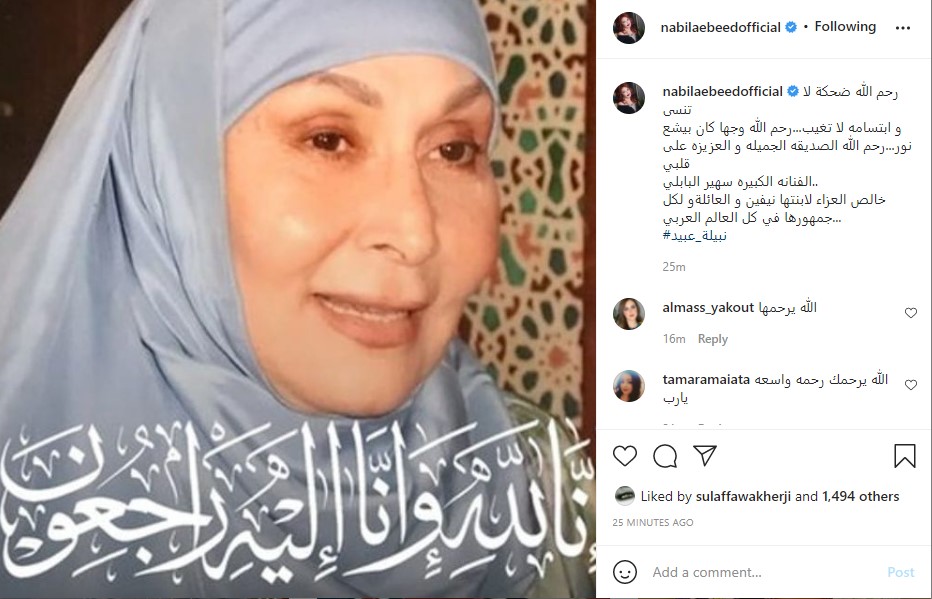Toggle the Following button in header

tap(845, 27)
